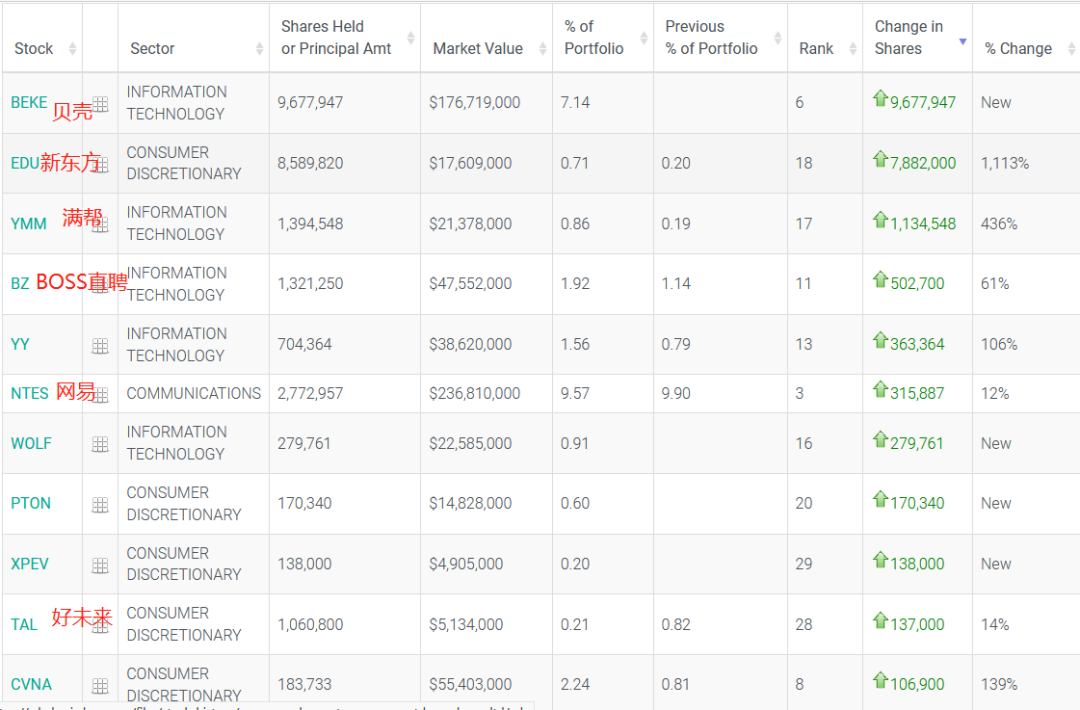1080x710 pixels.
Task: Sort by Sector column header
Action: tap(152, 48)
